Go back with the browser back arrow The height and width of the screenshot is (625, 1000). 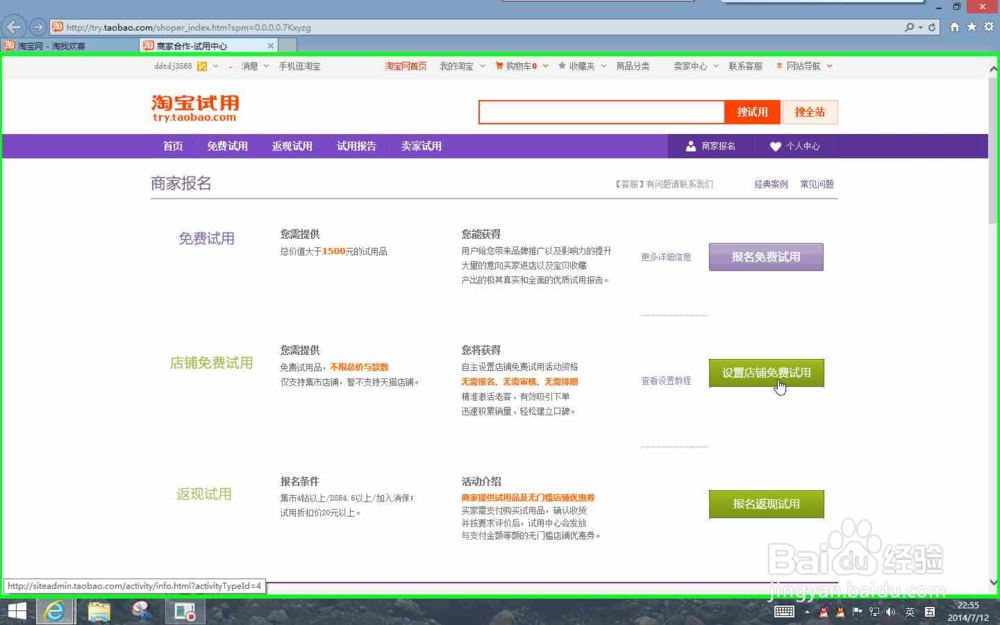click(14, 27)
